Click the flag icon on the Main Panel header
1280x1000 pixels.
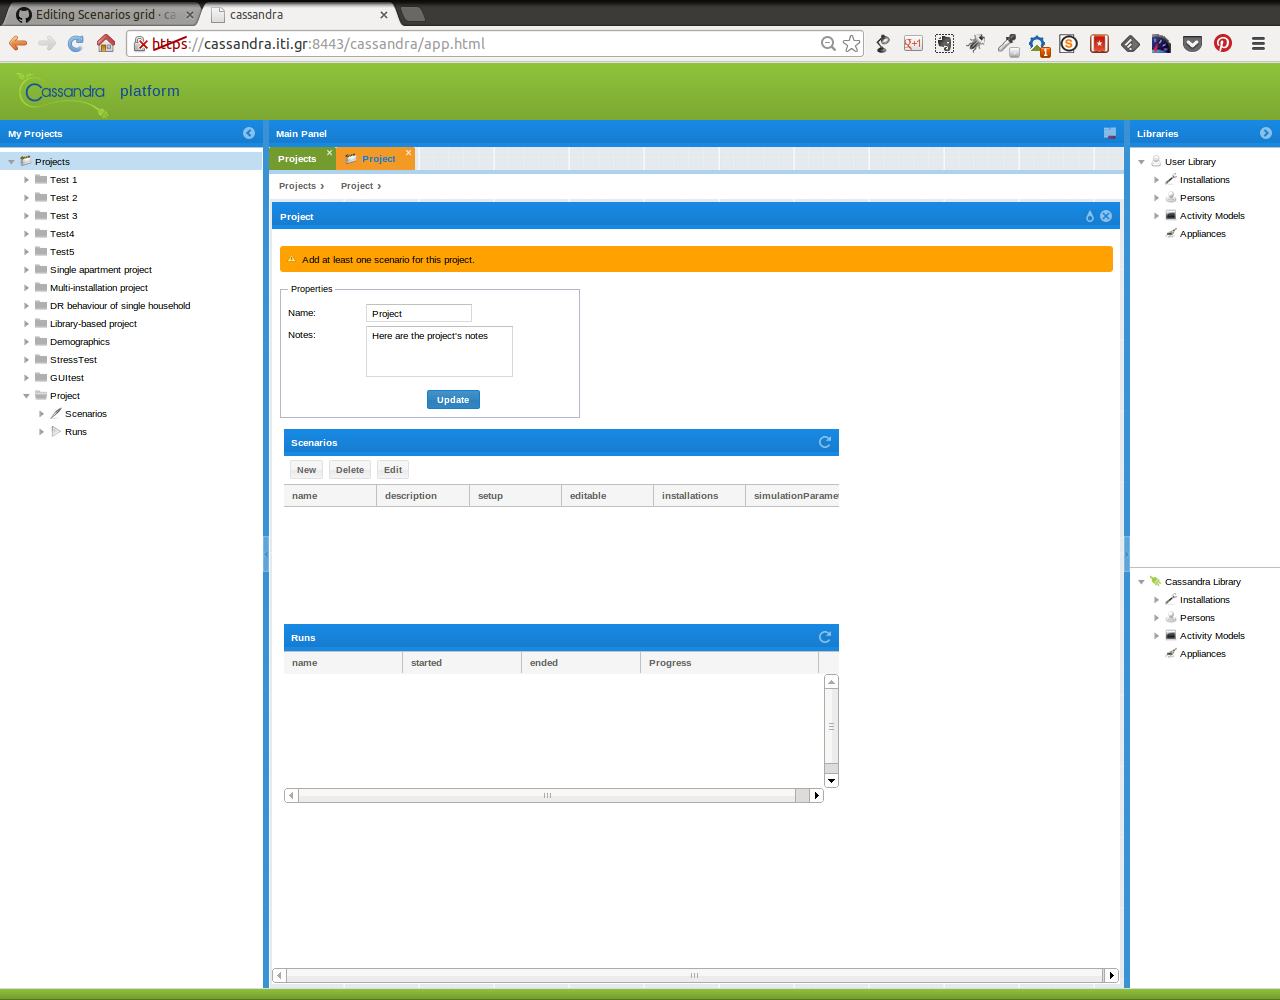pos(1108,133)
